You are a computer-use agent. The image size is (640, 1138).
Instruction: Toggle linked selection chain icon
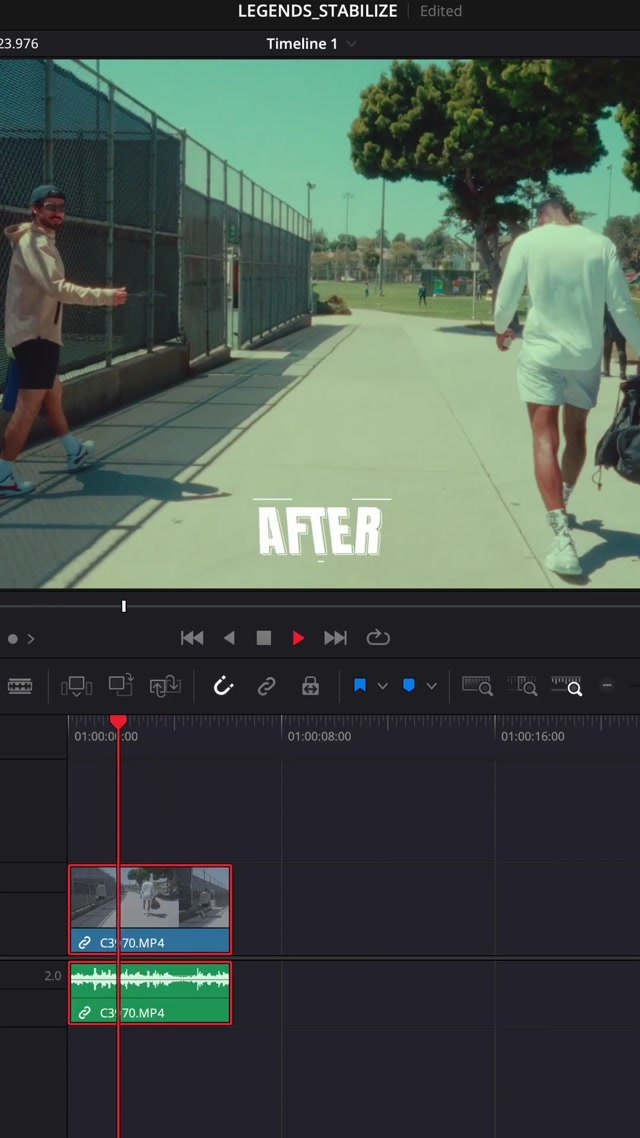267,686
